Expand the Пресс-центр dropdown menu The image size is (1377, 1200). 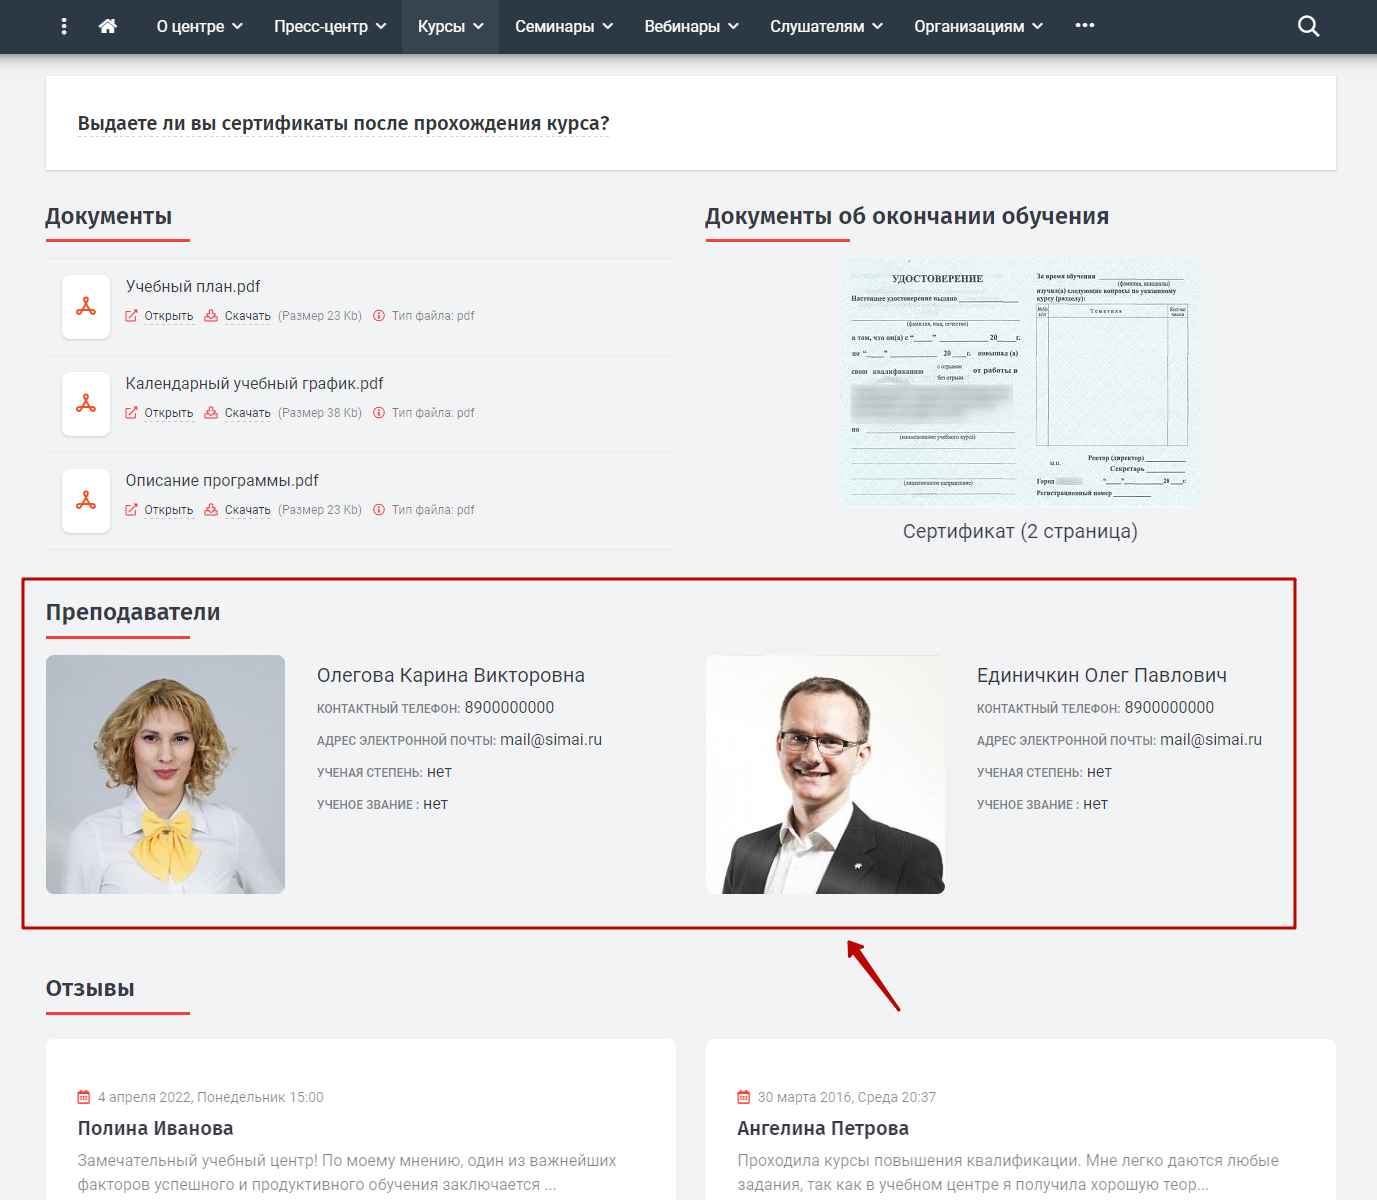click(330, 26)
